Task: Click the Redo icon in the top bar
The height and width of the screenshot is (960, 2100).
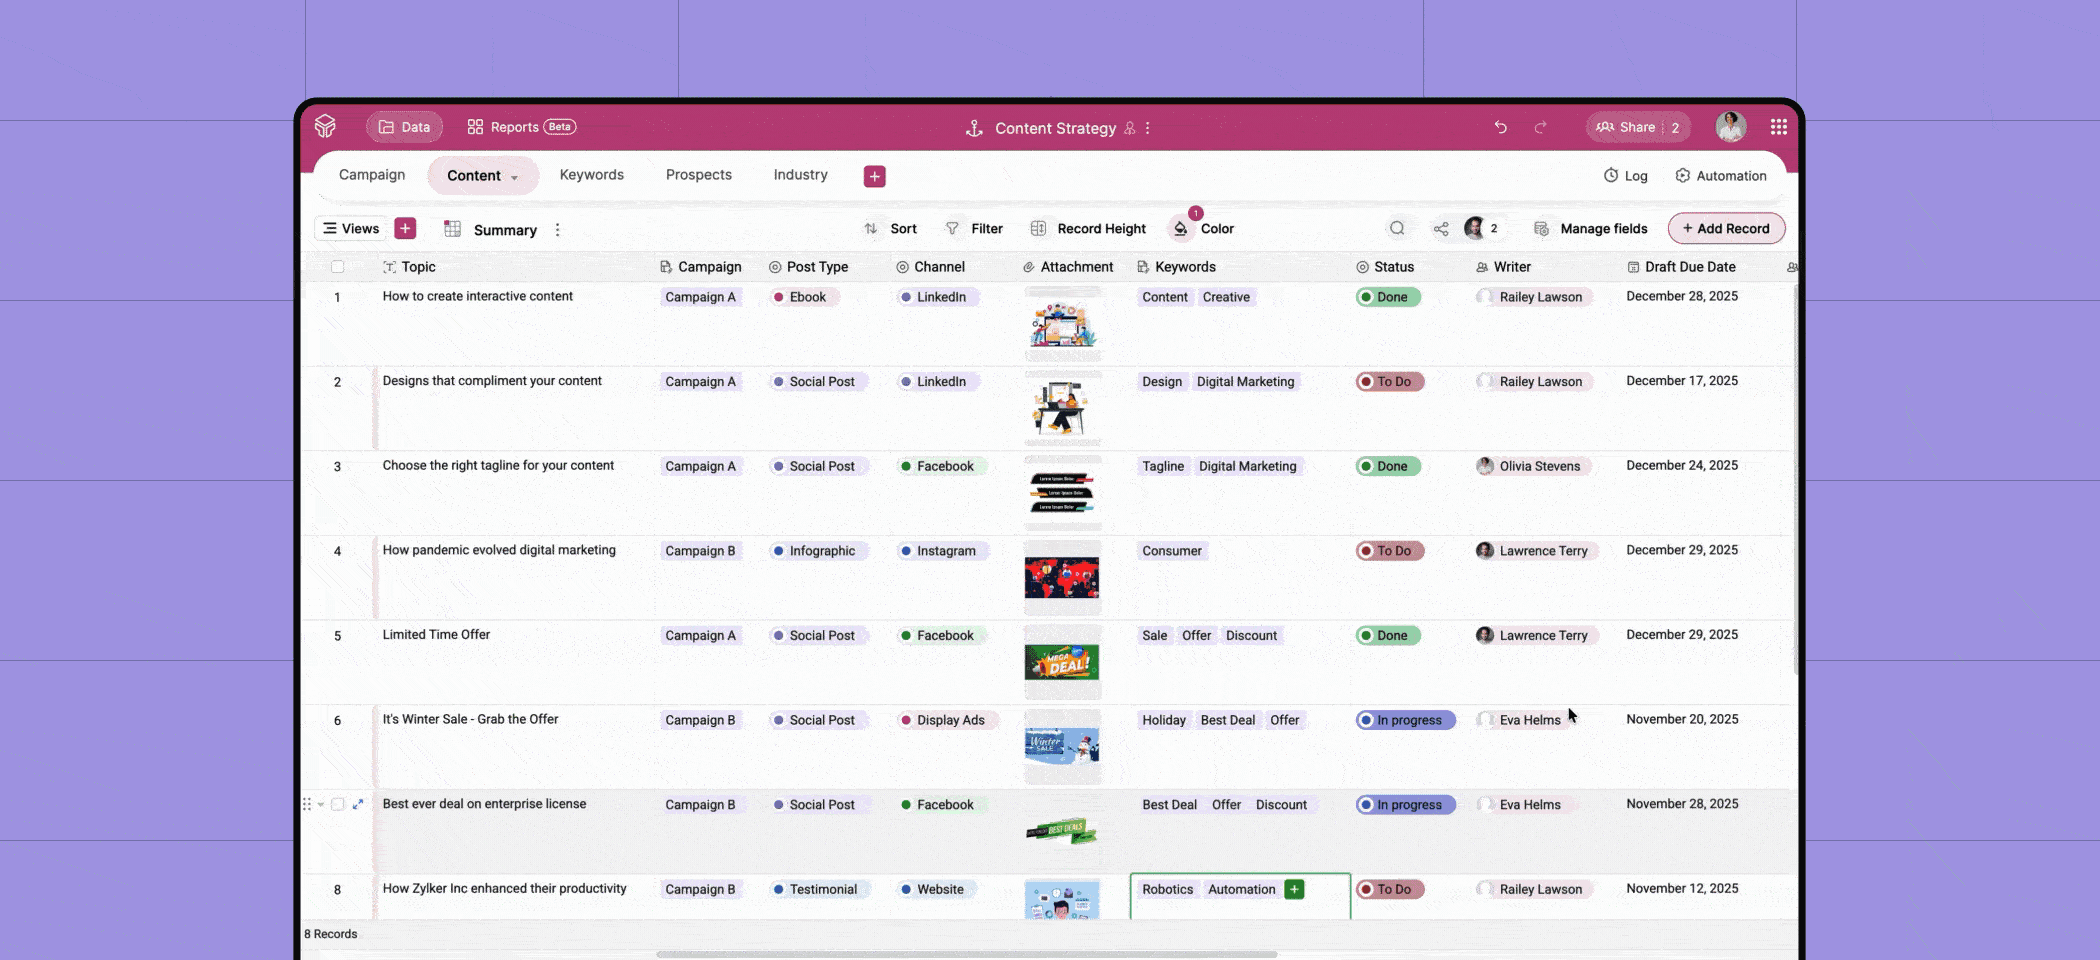Action: pyautogui.click(x=1541, y=127)
